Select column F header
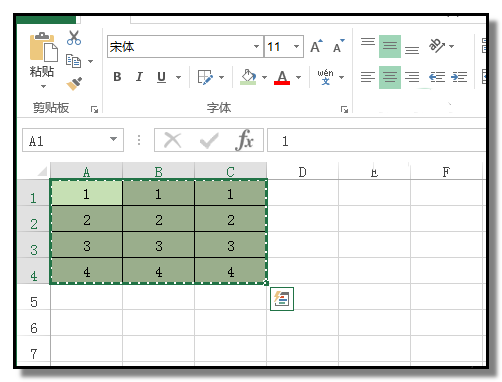The width and height of the screenshot is (502, 382). (x=446, y=171)
